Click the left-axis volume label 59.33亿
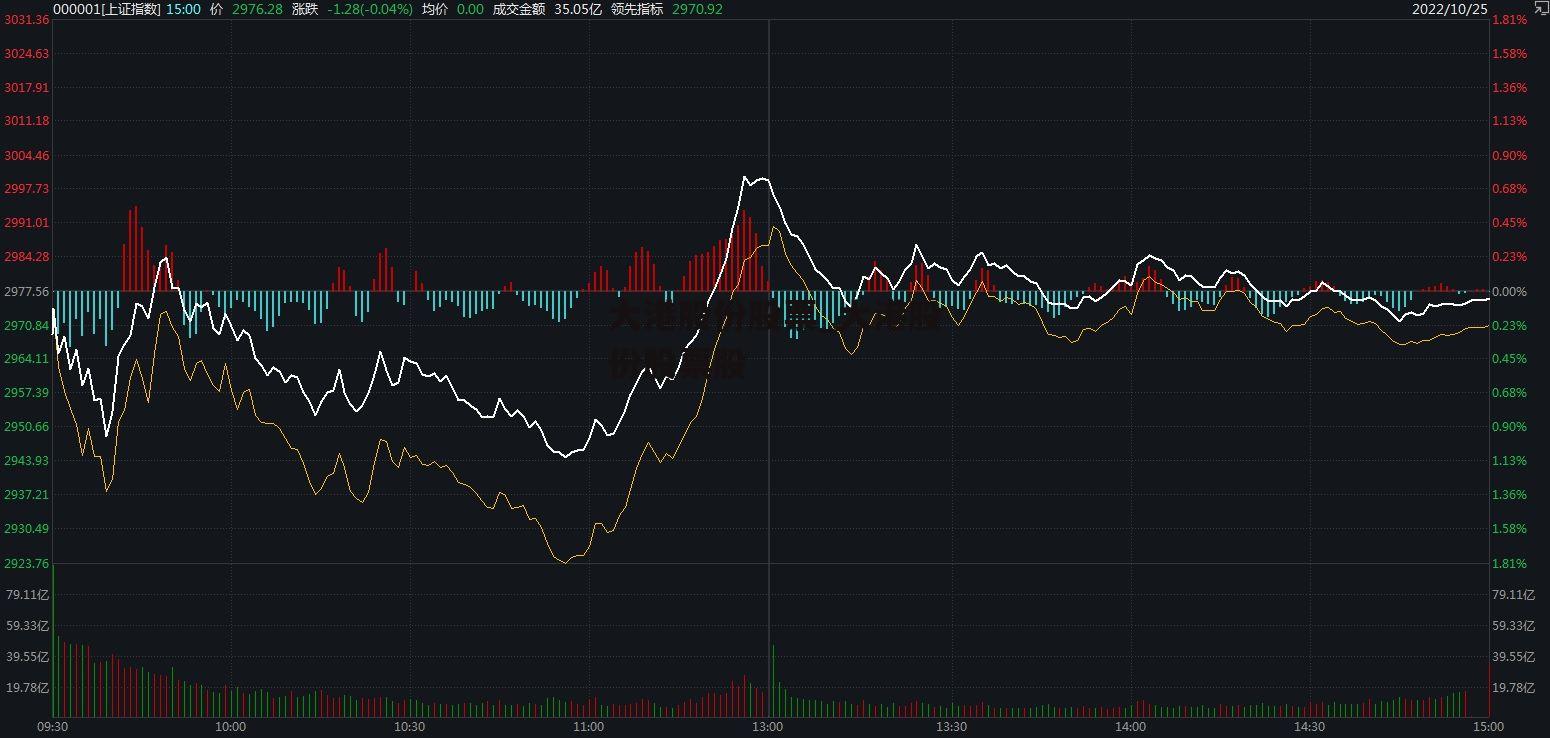The image size is (1550, 738). (28, 626)
